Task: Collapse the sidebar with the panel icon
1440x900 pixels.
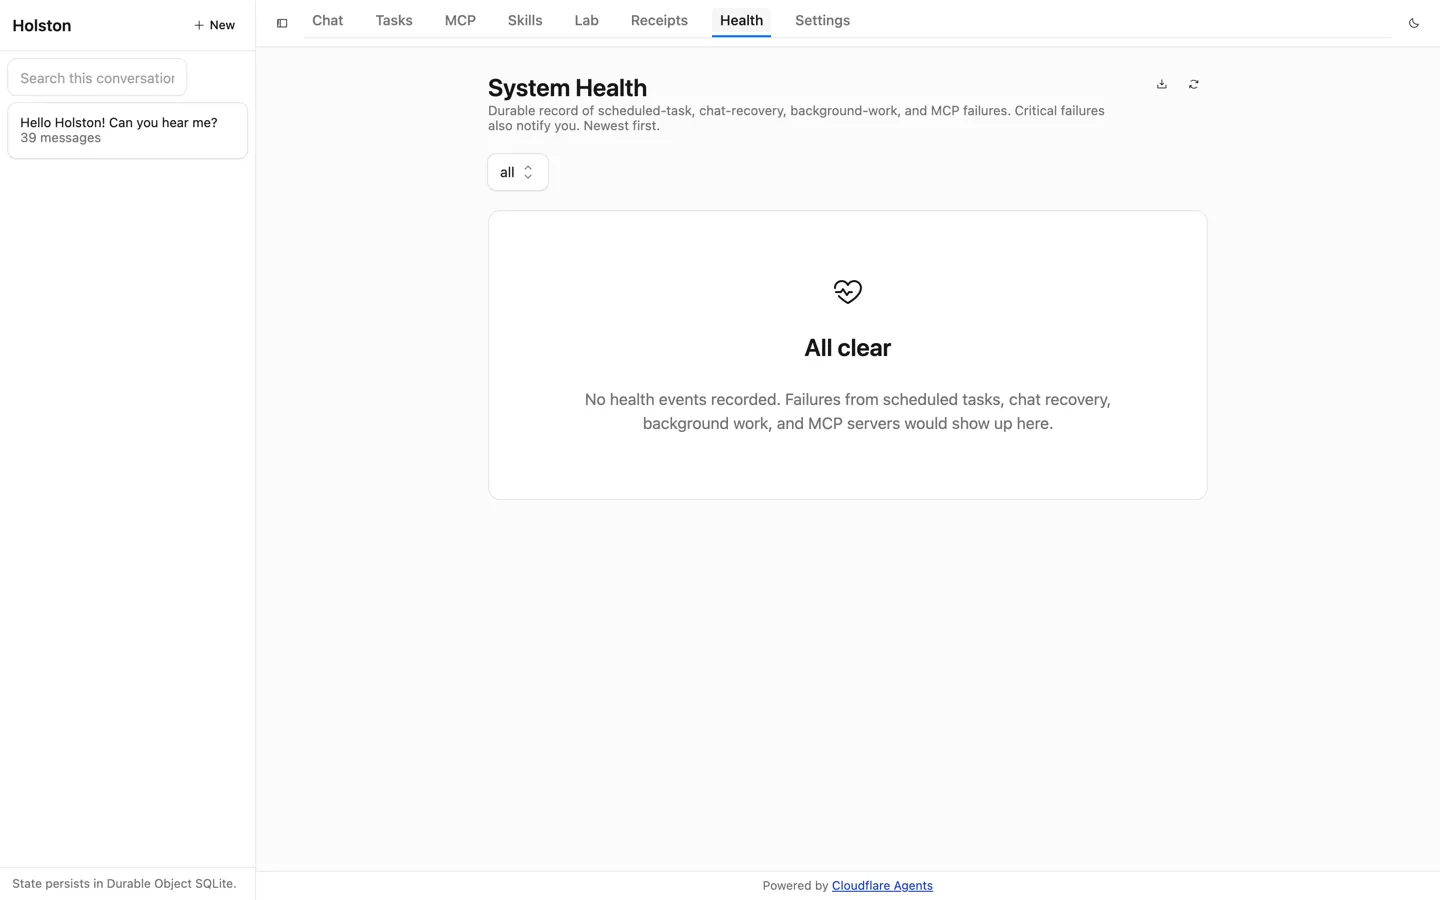Action: (282, 23)
